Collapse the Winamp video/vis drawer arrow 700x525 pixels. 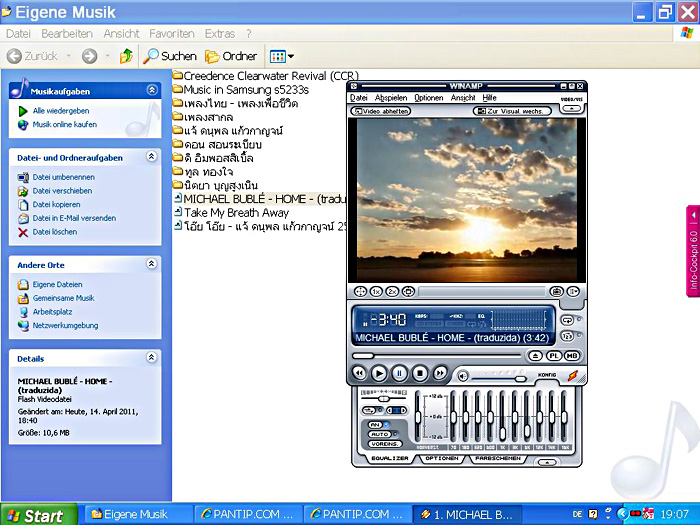(571, 108)
